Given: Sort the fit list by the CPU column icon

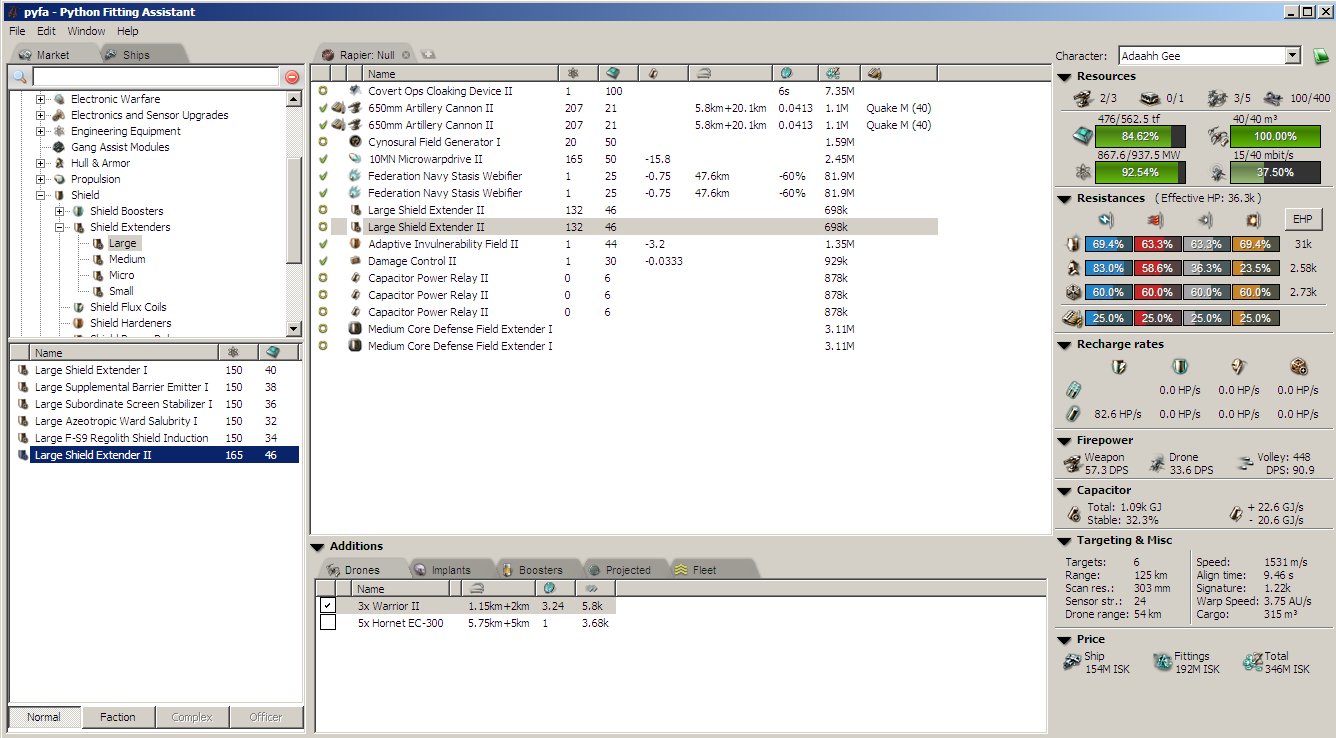Looking at the screenshot, I should [x=614, y=73].
